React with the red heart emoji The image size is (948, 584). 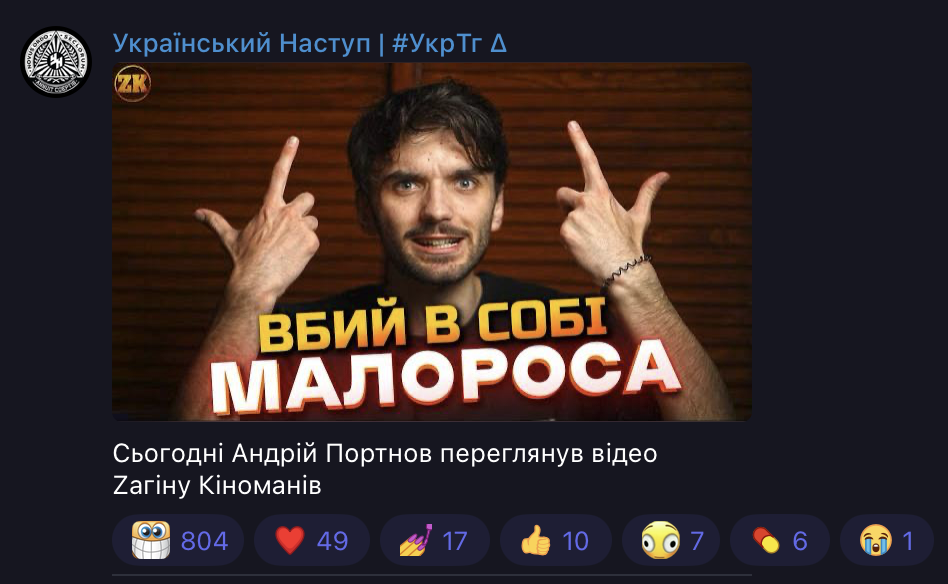point(290,540)
